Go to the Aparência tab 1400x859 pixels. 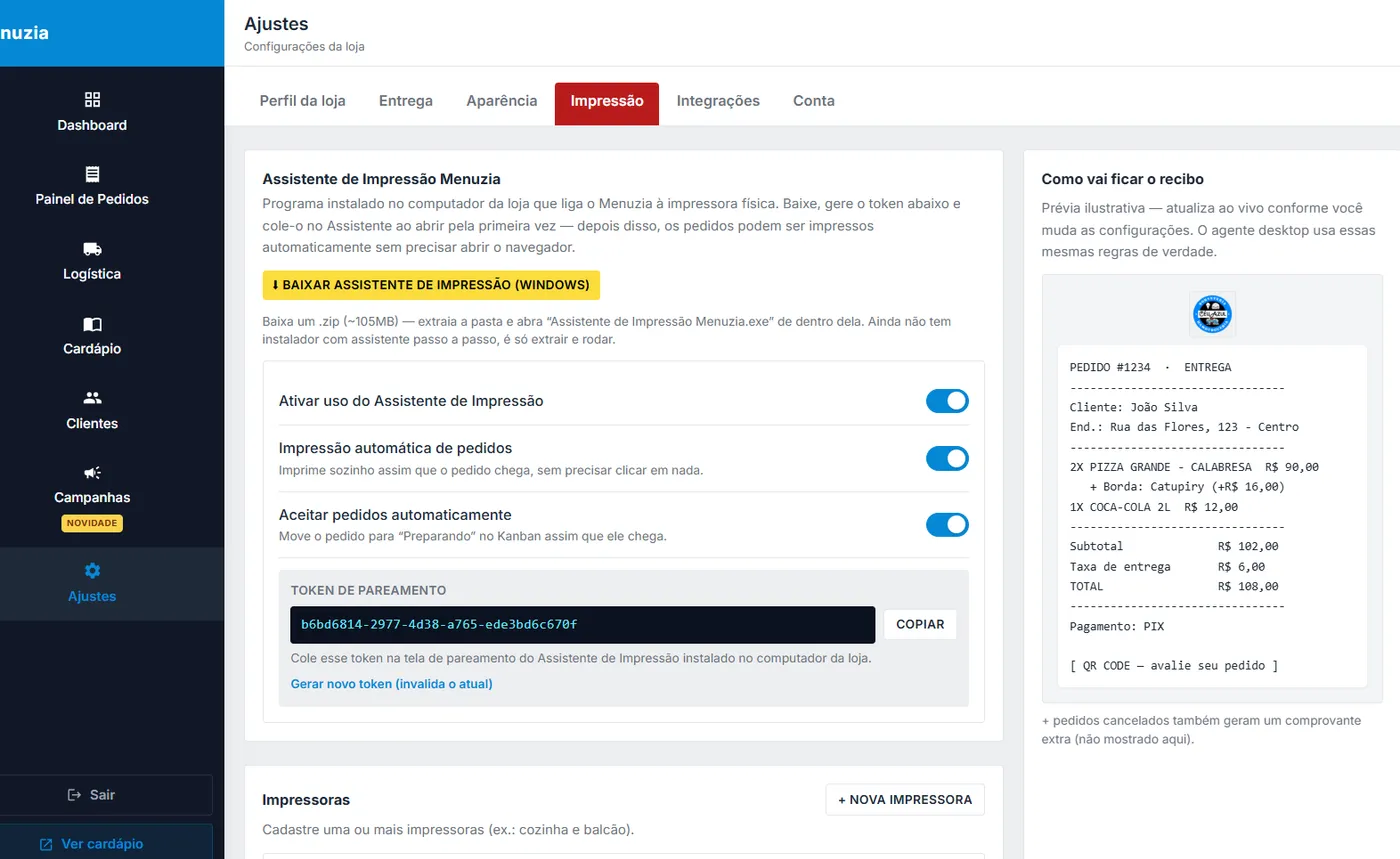(x=502, y=101)
